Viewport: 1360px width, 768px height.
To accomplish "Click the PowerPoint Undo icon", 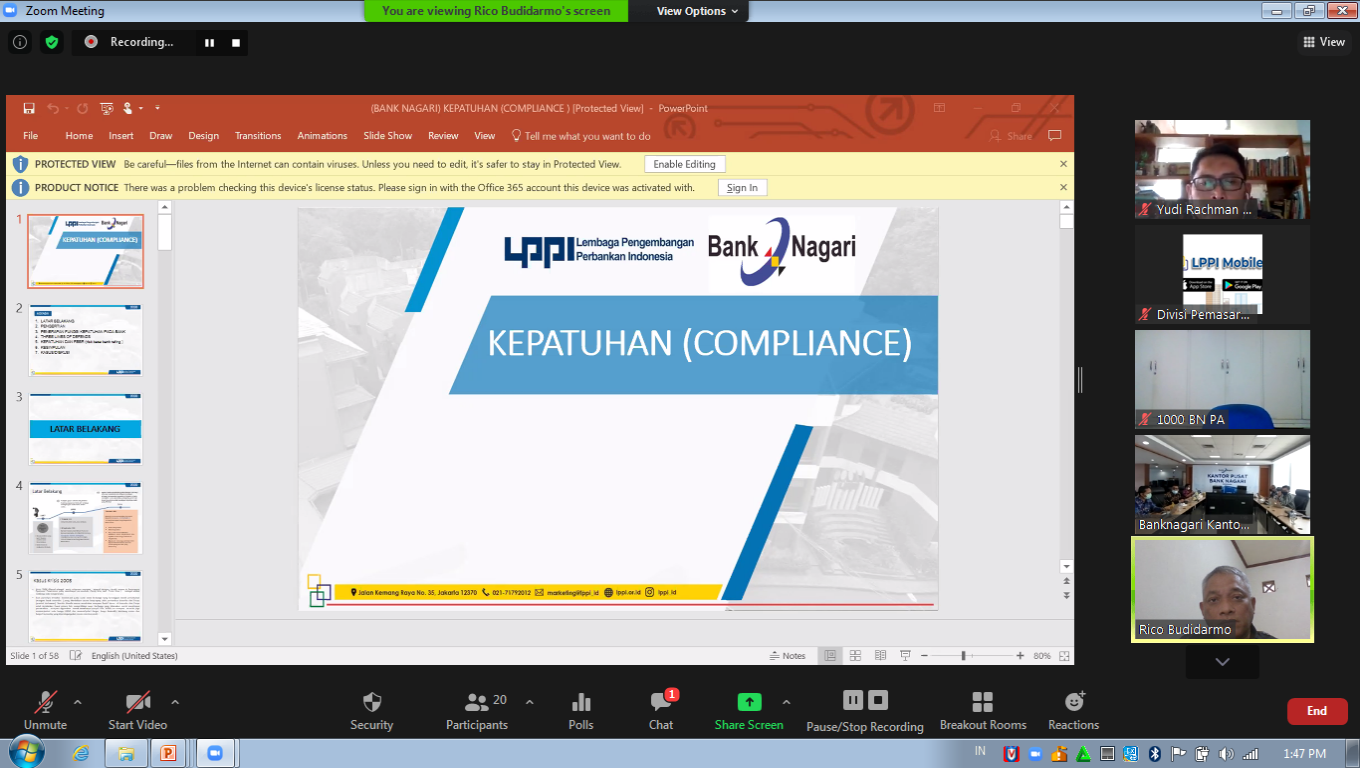I will (x=53, y=108).
